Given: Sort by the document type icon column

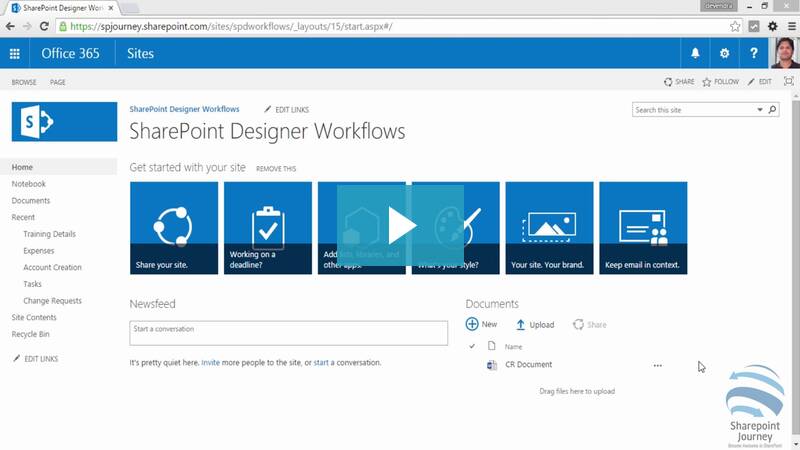Looking at the screenshot, I should point(491,346).
